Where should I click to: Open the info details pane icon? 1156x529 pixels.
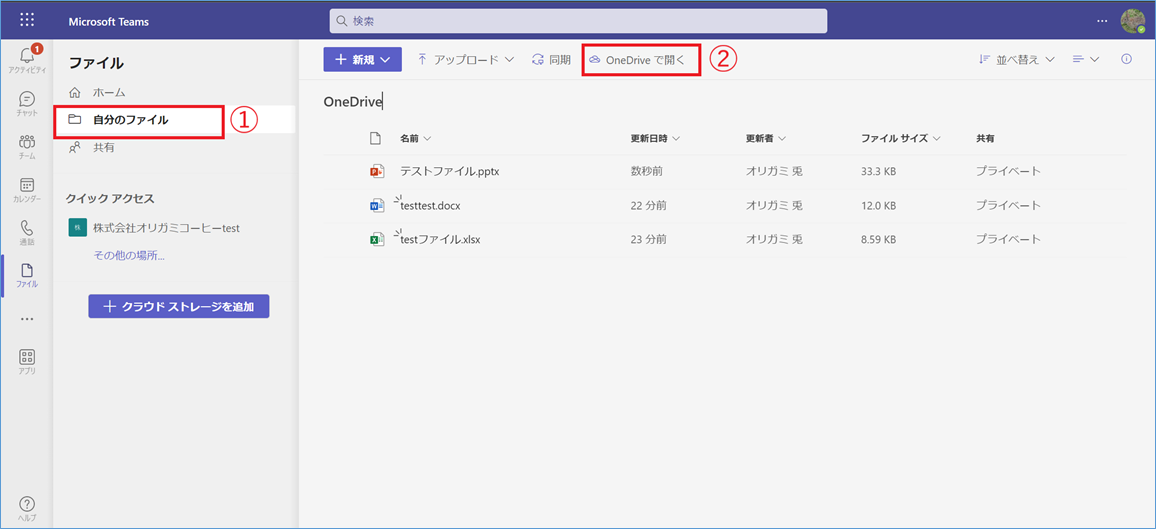1126,60
